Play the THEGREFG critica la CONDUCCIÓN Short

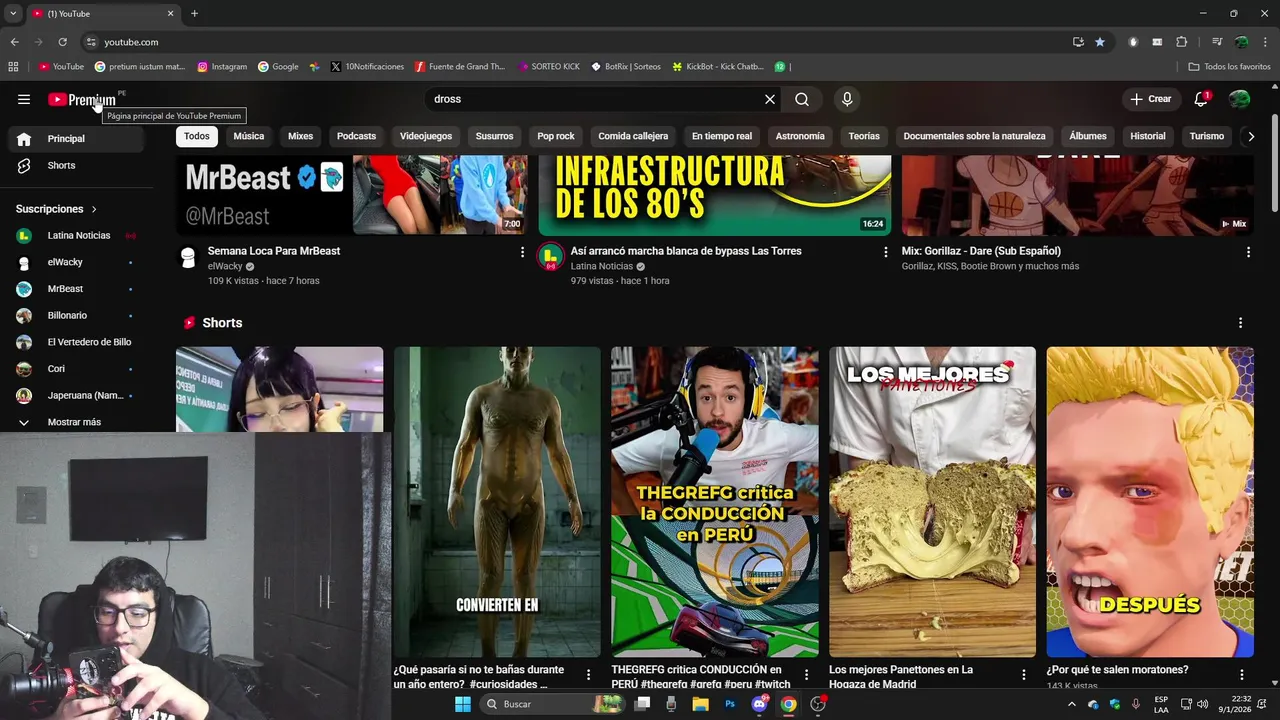(x=715, y=502)
